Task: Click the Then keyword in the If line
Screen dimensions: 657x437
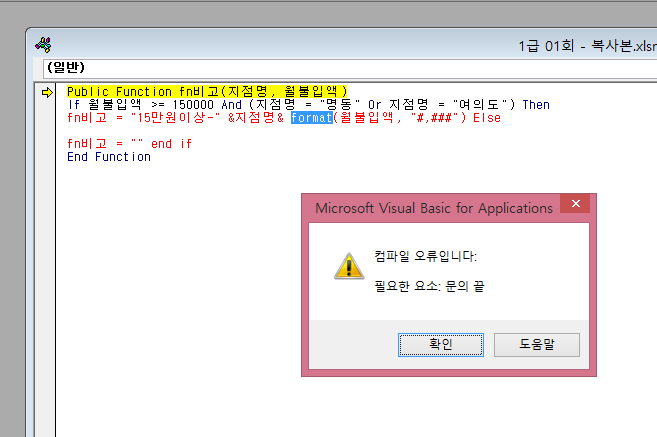Action: [536, 105]
